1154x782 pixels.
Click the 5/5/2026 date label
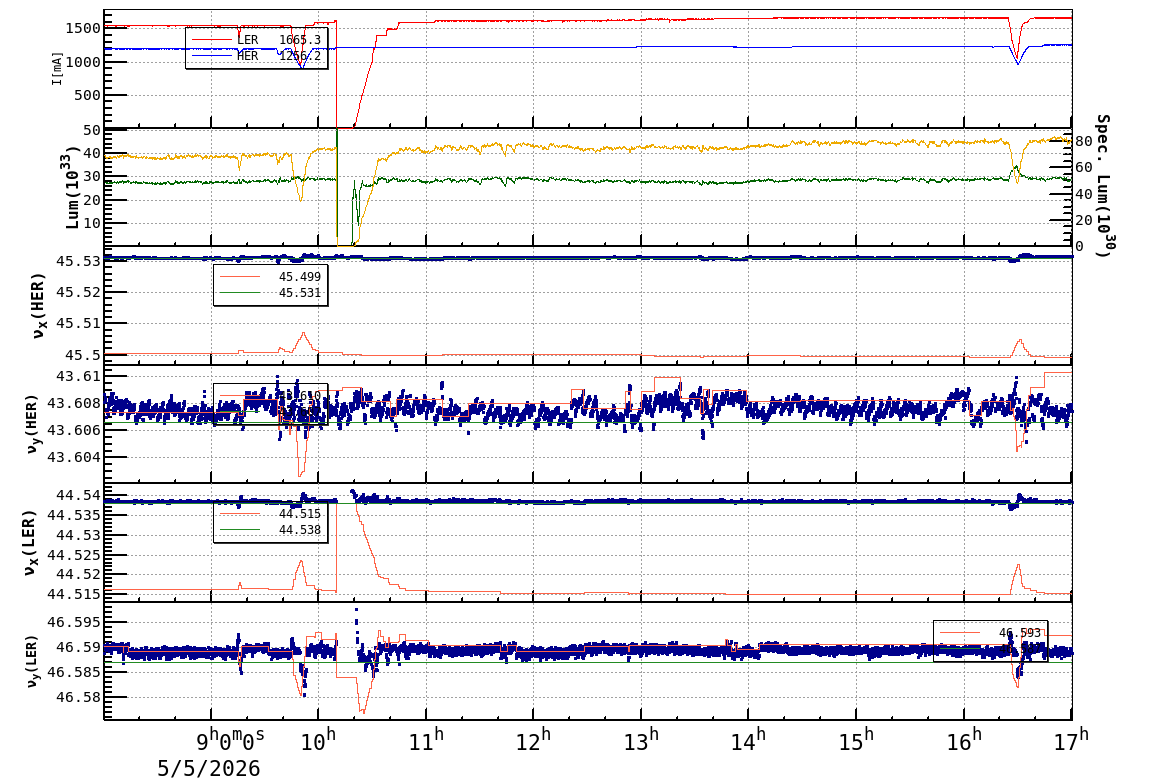209,769
